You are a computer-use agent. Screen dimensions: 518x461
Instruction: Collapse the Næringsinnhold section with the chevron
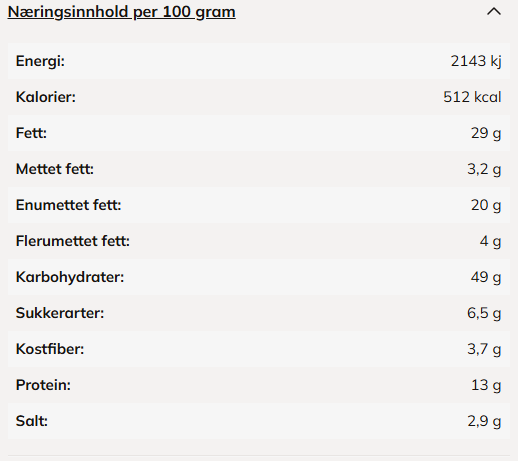pyautogui.click(x=494, y=12)
